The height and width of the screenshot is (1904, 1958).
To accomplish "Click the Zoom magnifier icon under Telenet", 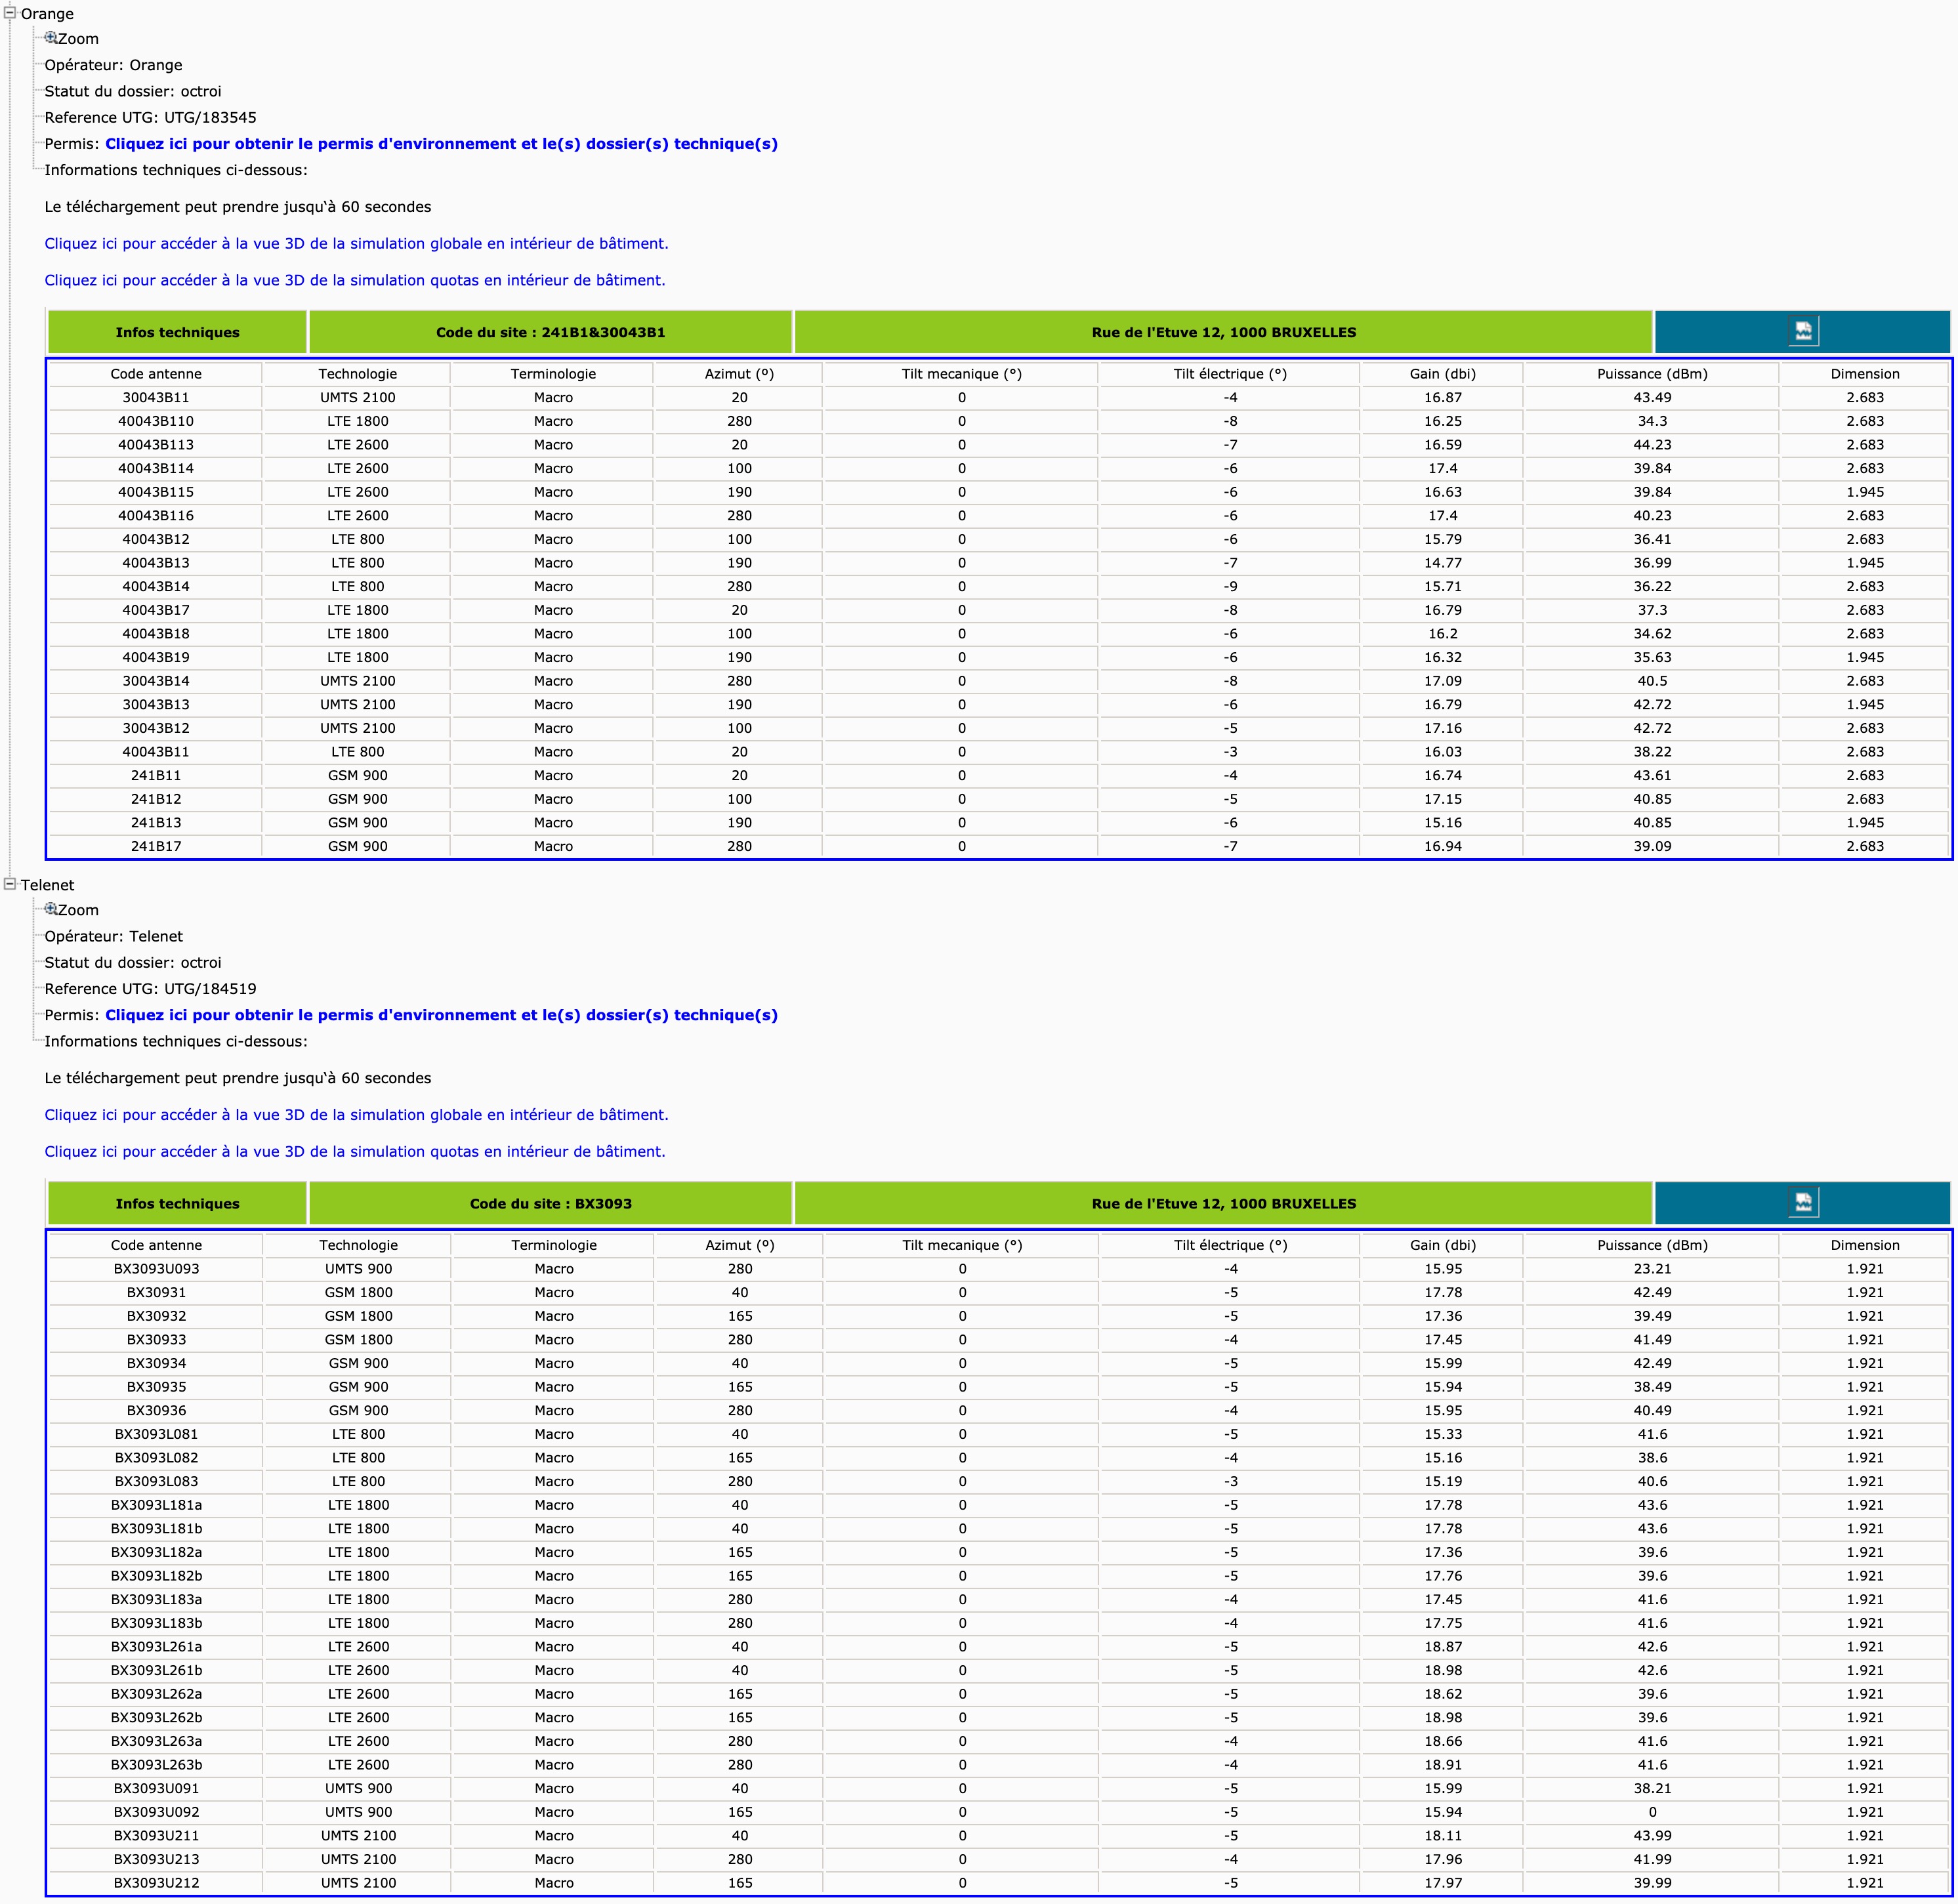I will [51, 909].
